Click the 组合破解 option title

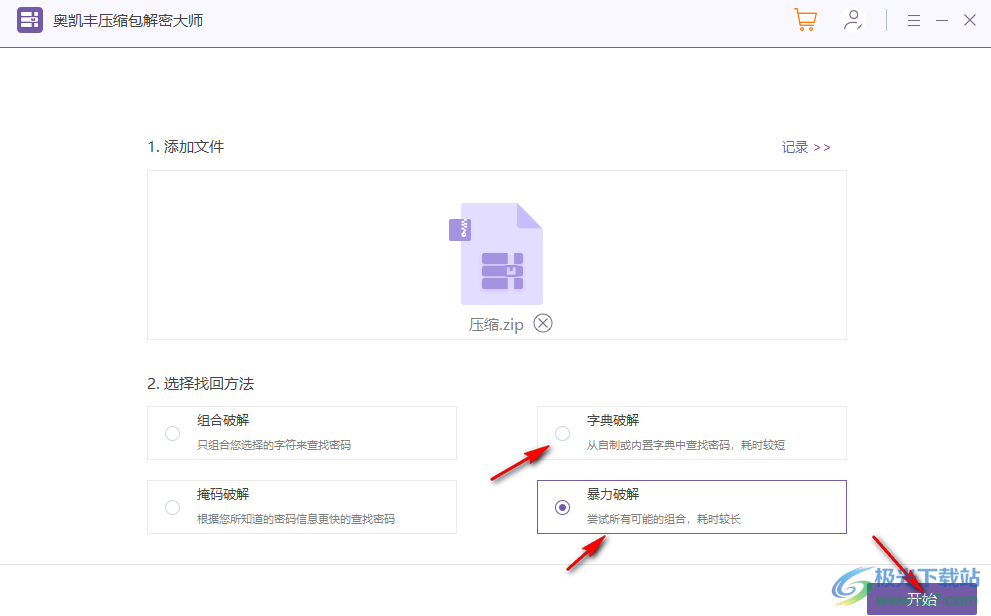coord(223,420)
